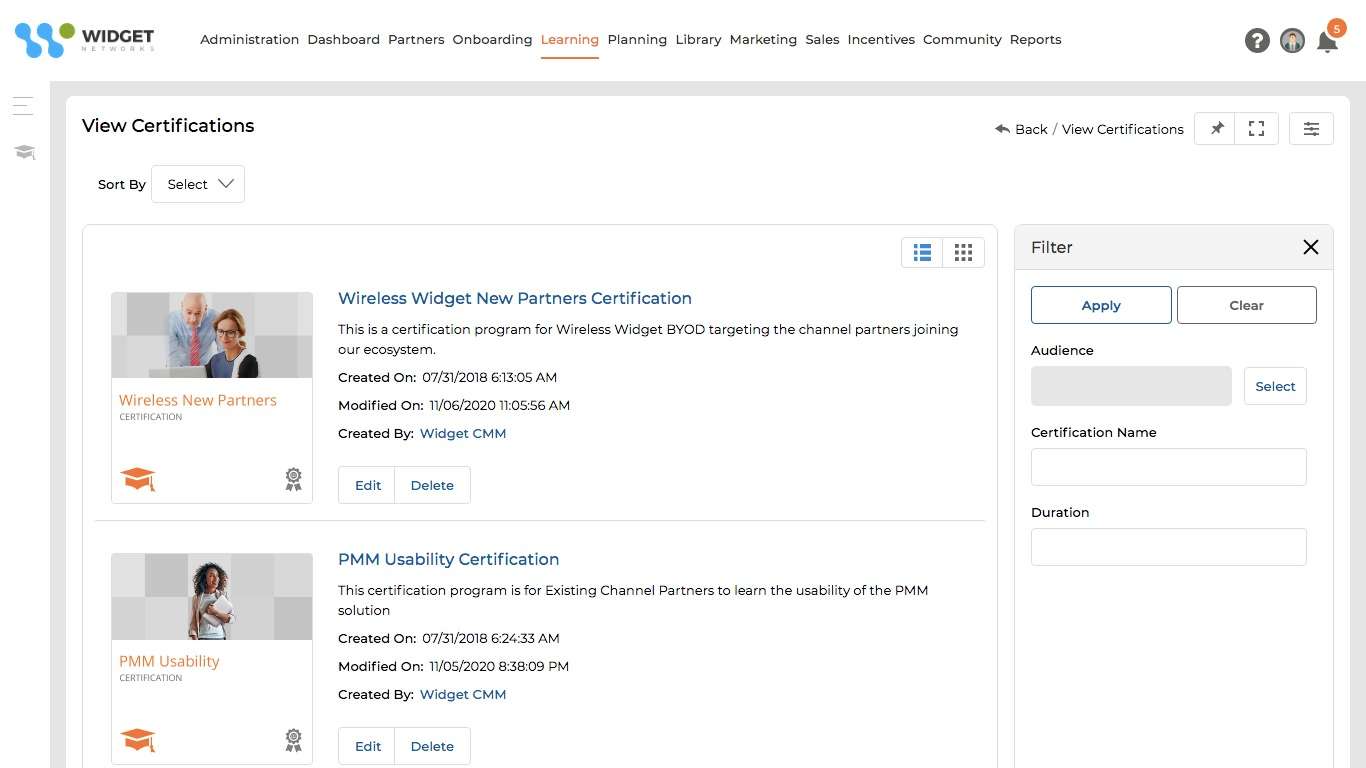Expand the page to fullscreen view
The width and height of the screenshot is (1366, 768).
click(1256, 128)
